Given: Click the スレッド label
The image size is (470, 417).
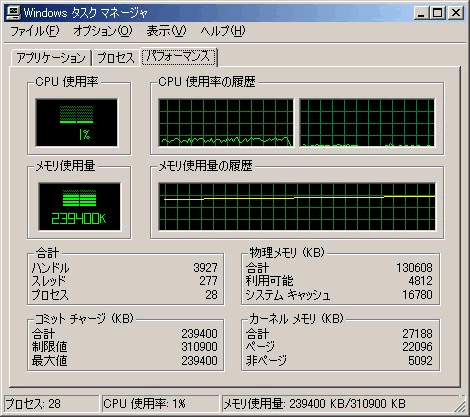Looking at the screenshot, I should click(49, 281).
